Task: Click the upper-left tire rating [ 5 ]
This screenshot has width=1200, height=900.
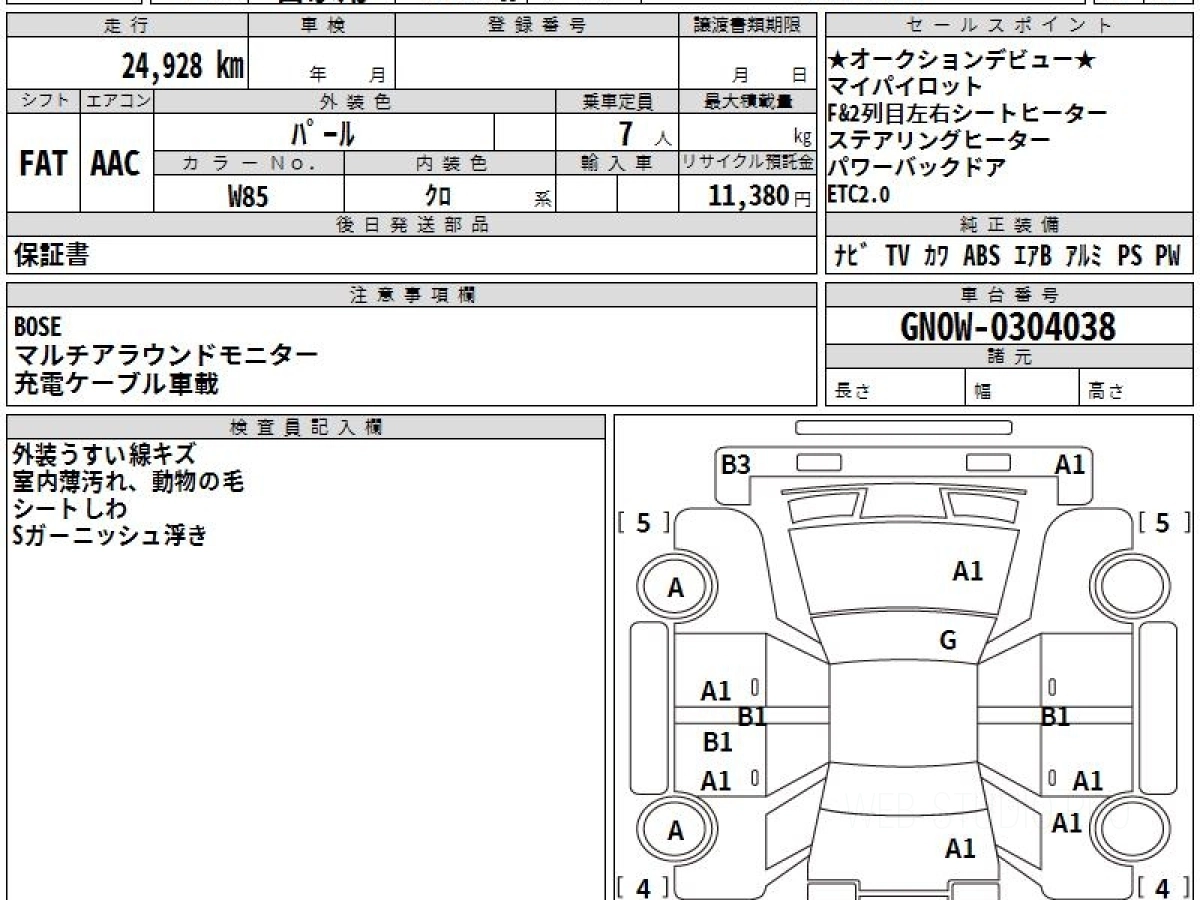Action: click(644, 522)
